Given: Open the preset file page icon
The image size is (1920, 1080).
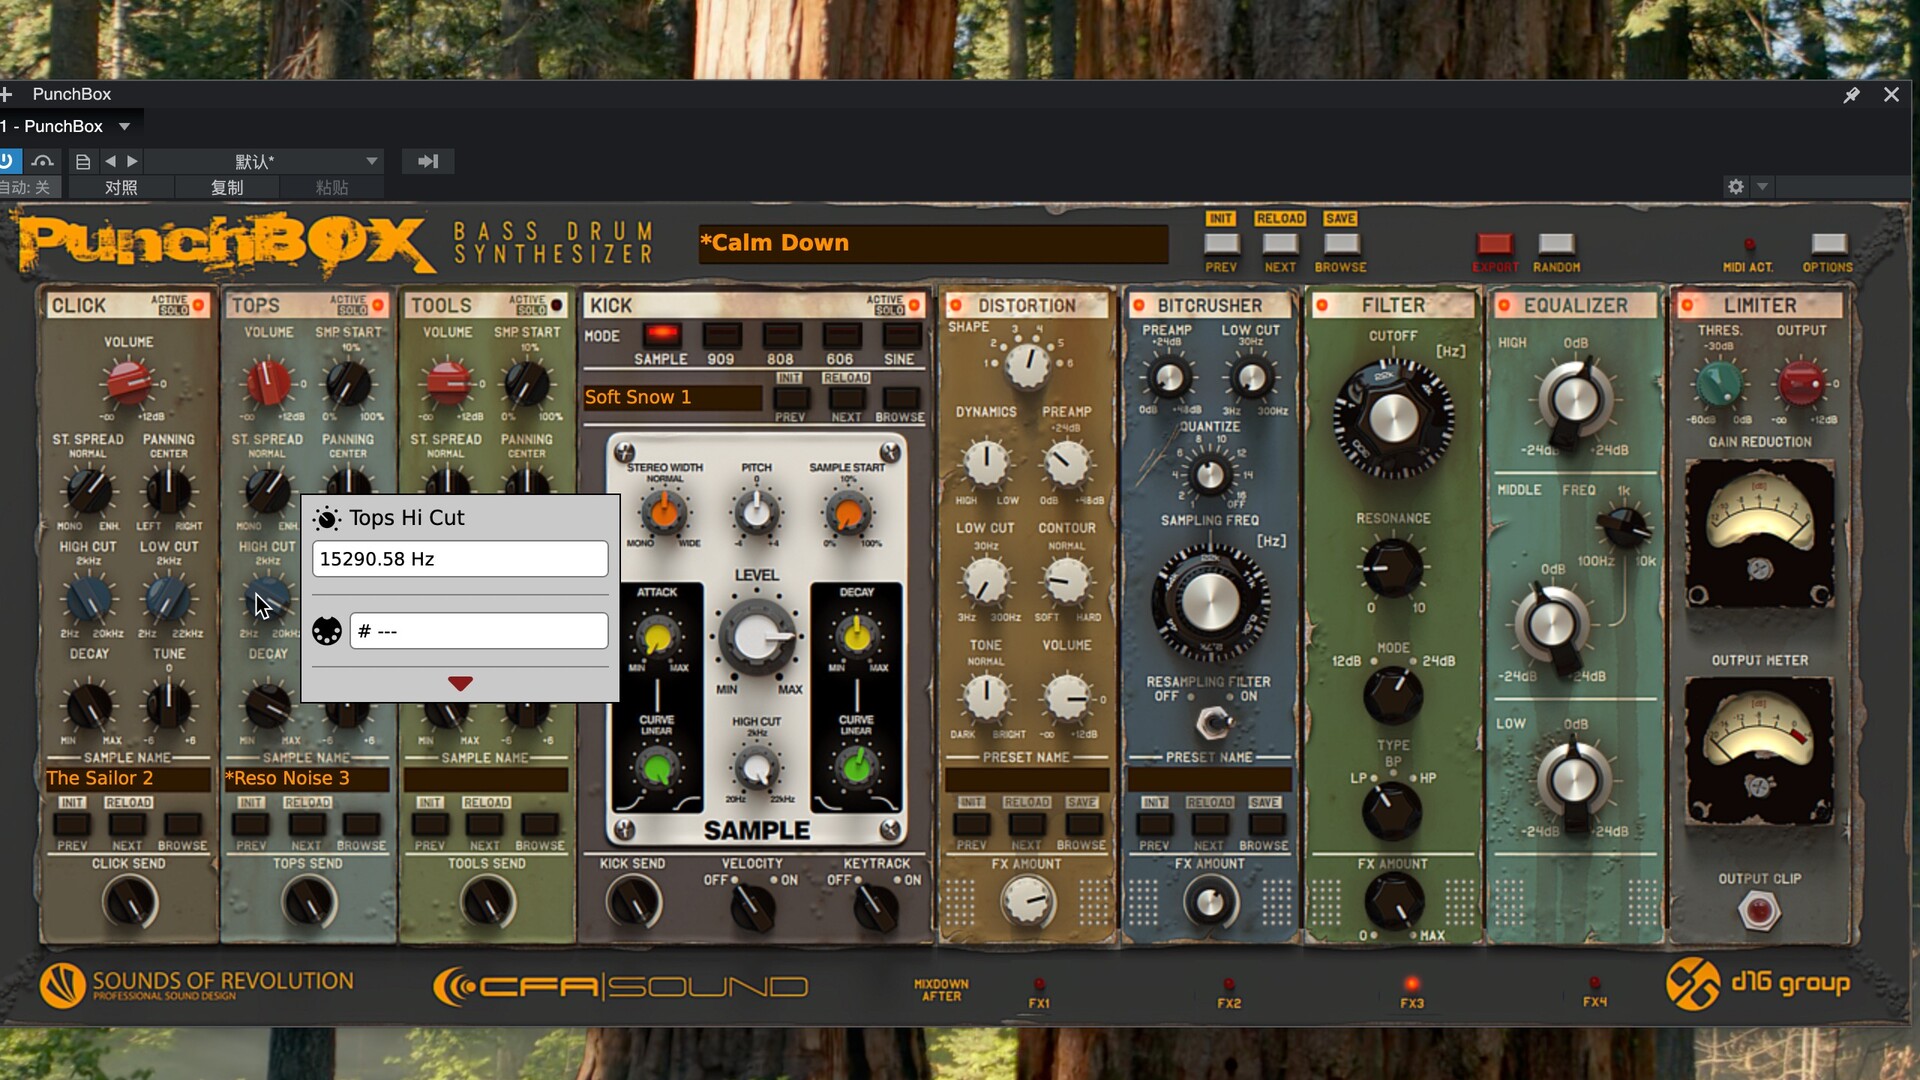Looking at the screenshot, I should pos(83,161).
